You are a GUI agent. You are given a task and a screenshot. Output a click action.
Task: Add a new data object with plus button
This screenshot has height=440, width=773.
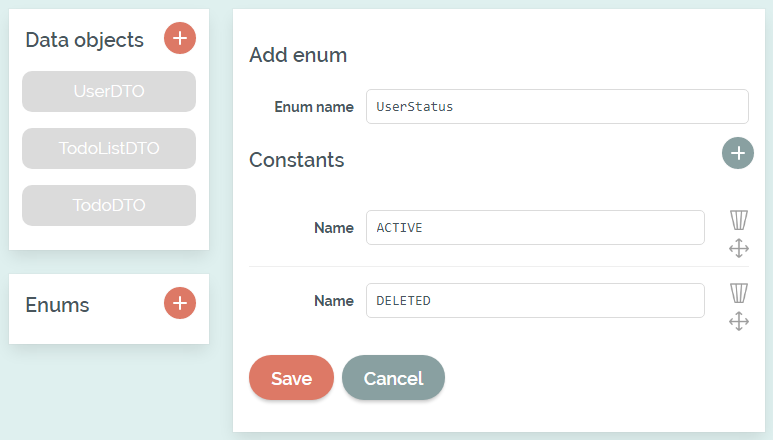[180, 38]
